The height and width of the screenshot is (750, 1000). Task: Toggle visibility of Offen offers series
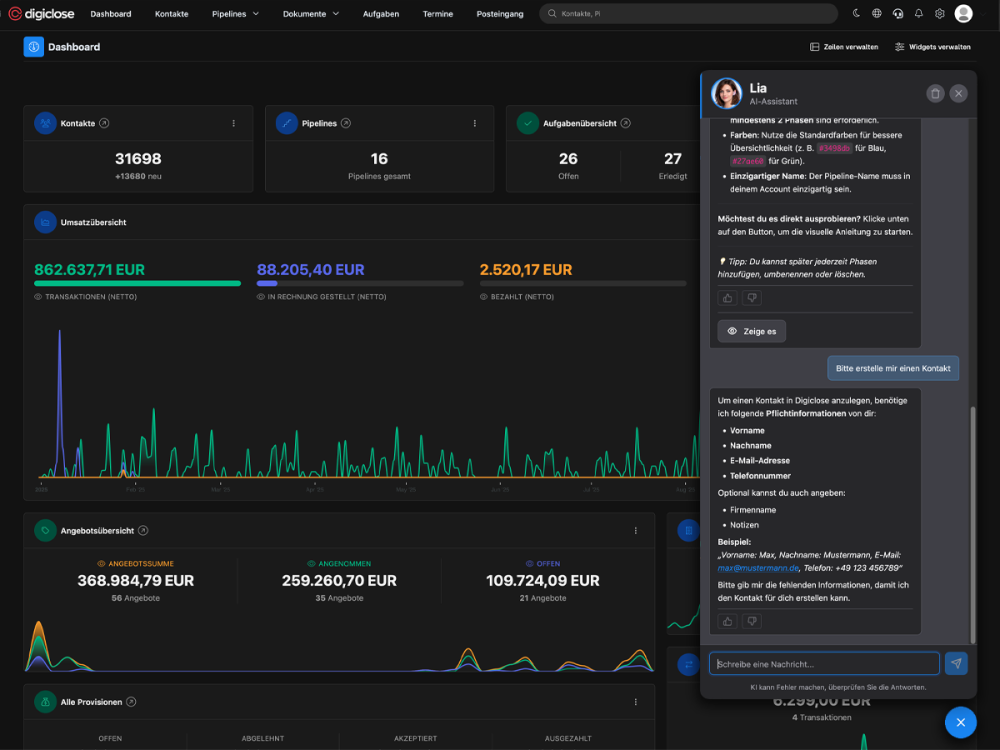529,564
